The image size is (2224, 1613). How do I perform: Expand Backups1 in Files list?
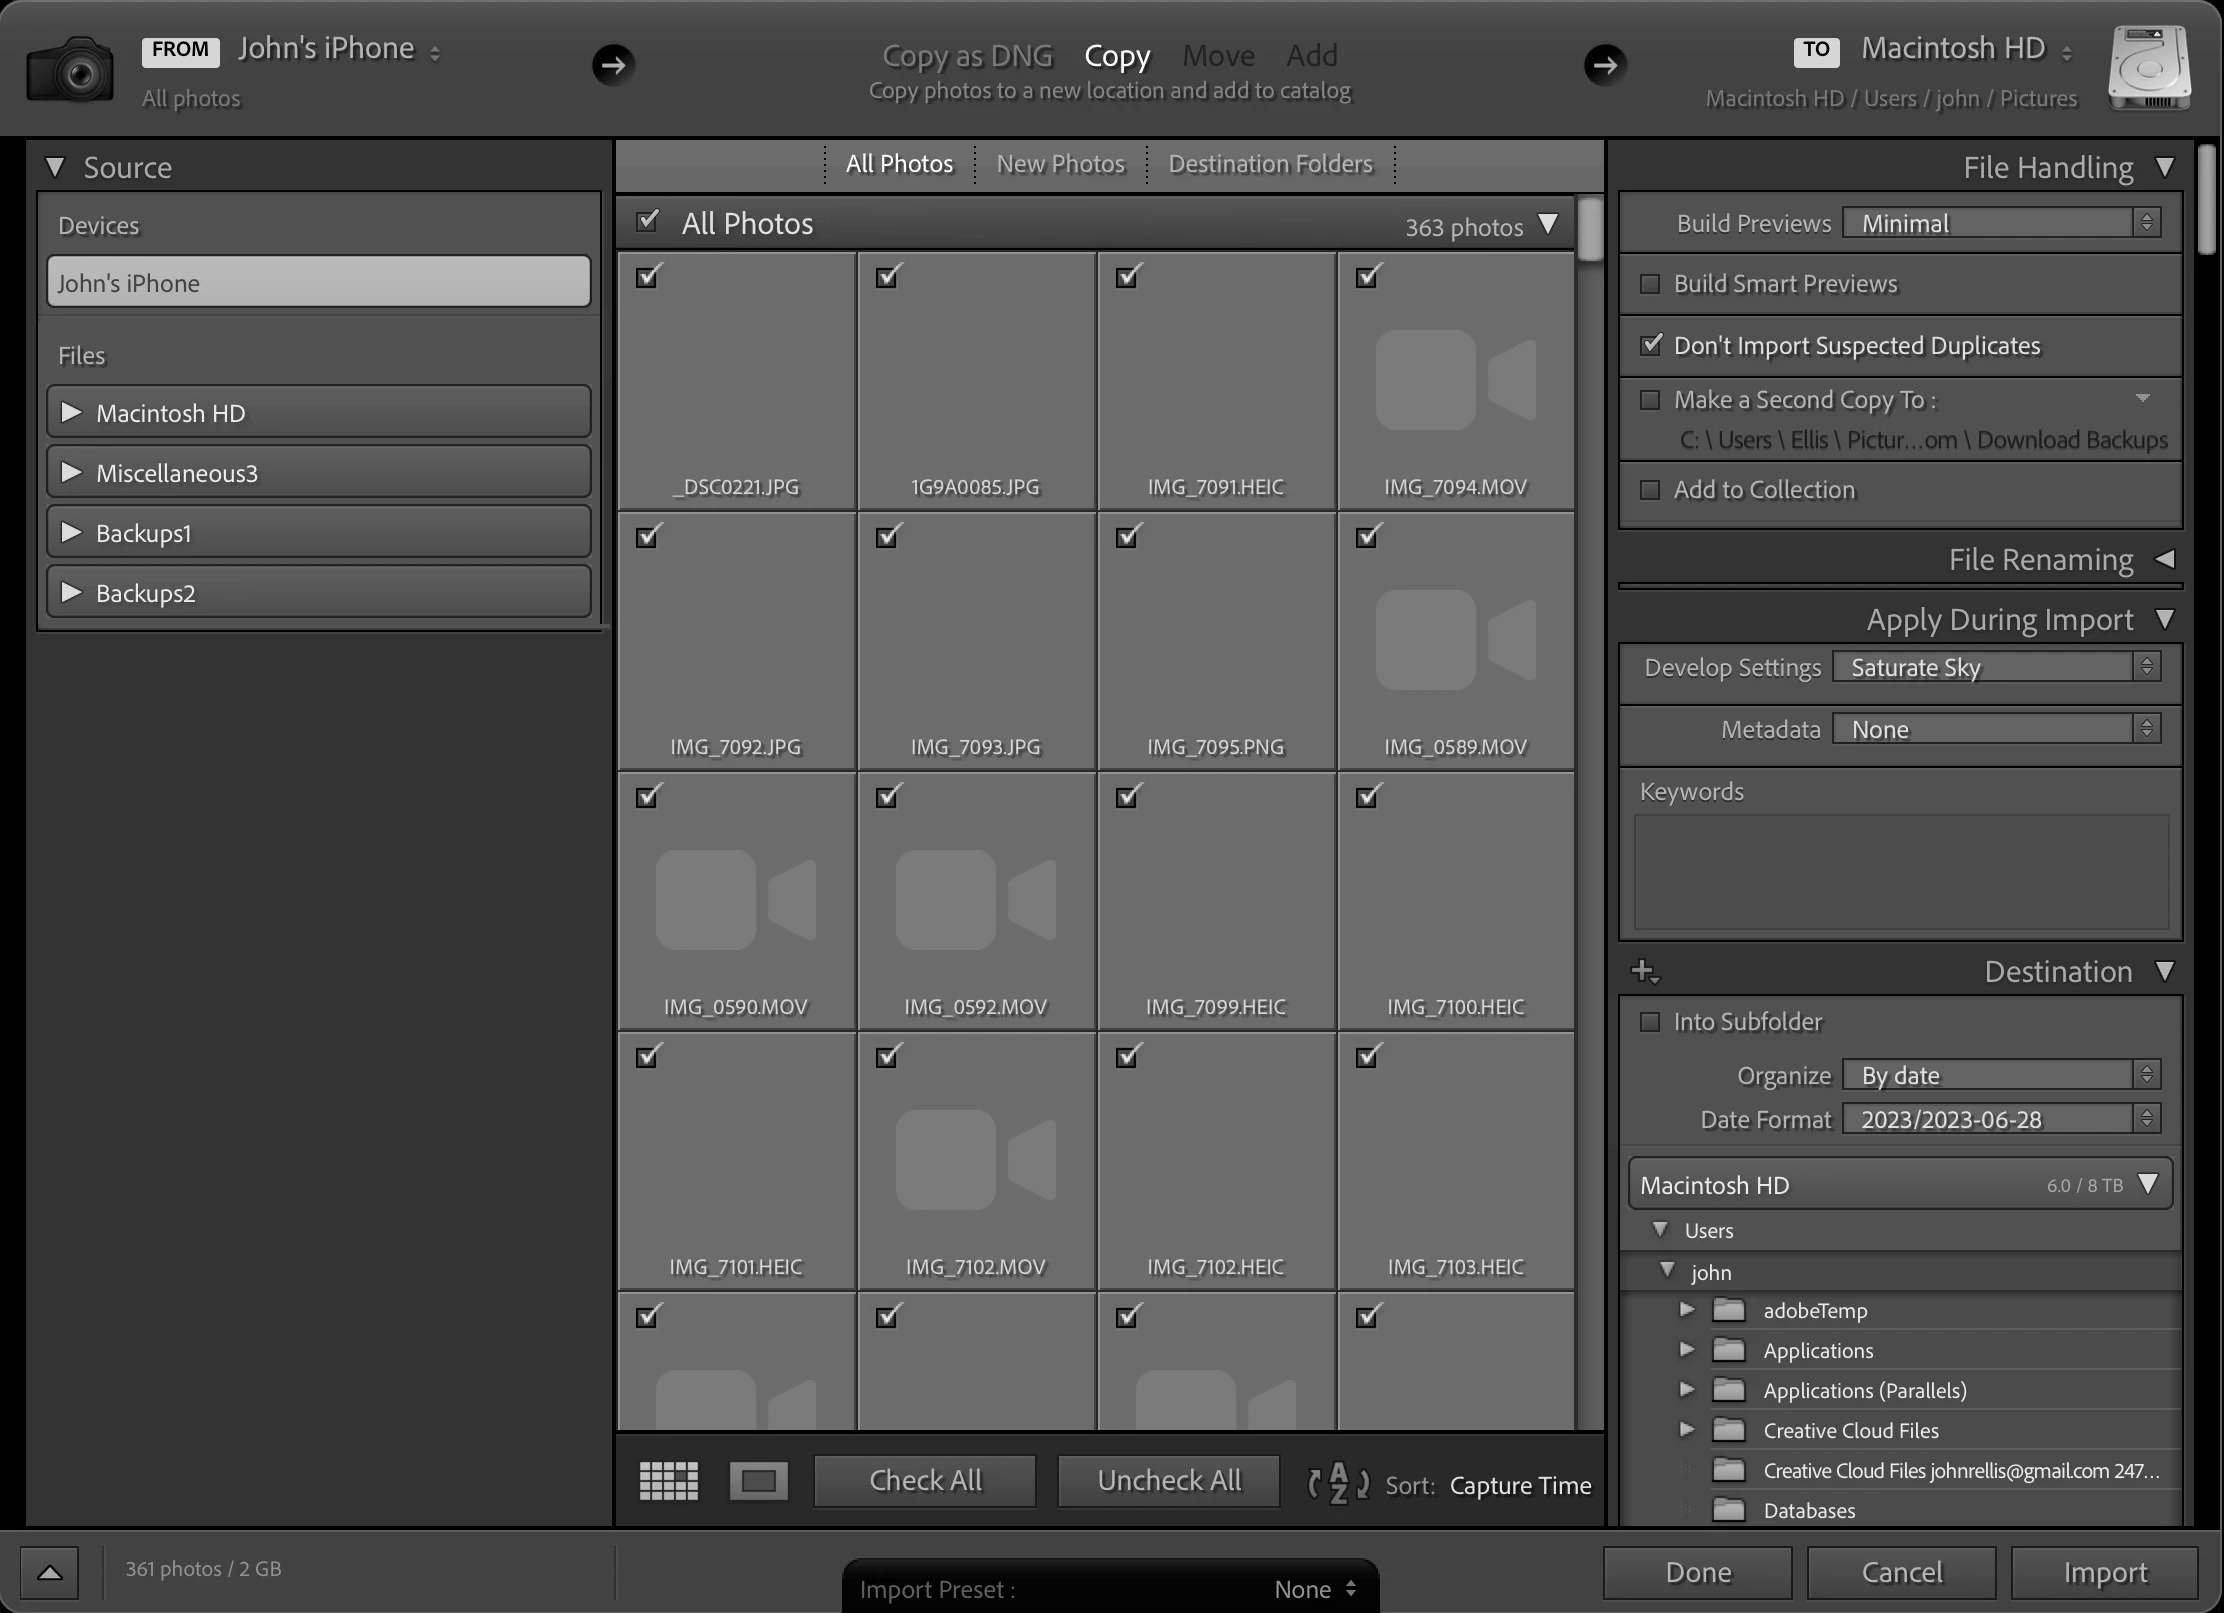pos(70,532)
